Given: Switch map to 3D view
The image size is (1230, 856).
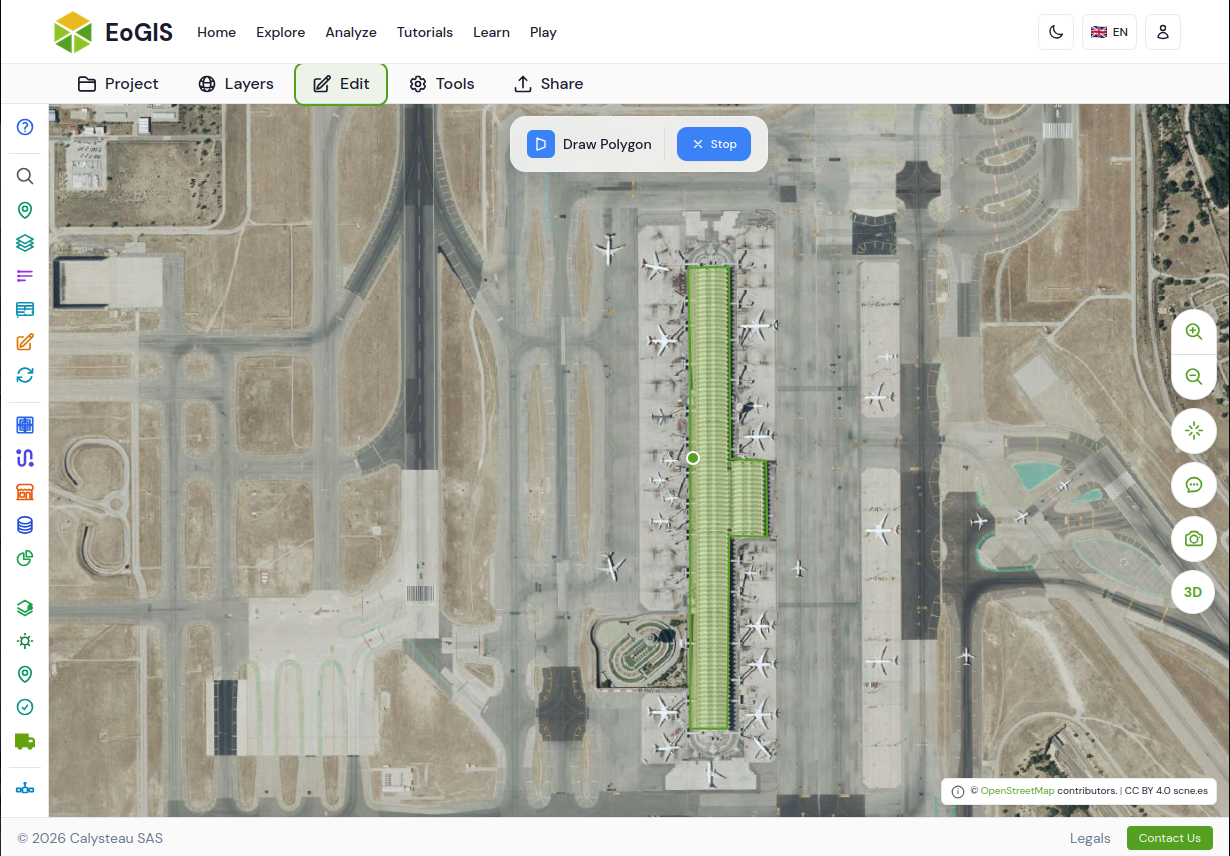Looking at the screenshot, I should click(x=1193, y=592).
